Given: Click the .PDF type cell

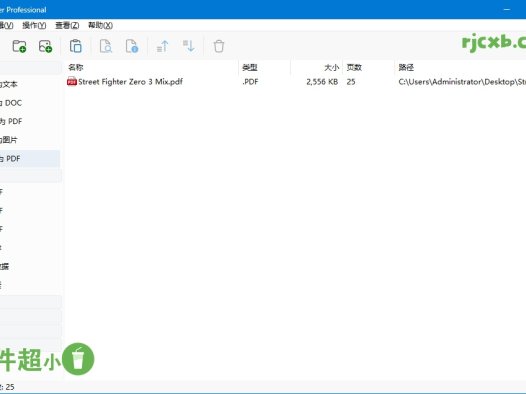Looking at the screenshot, I should [250, 81].
